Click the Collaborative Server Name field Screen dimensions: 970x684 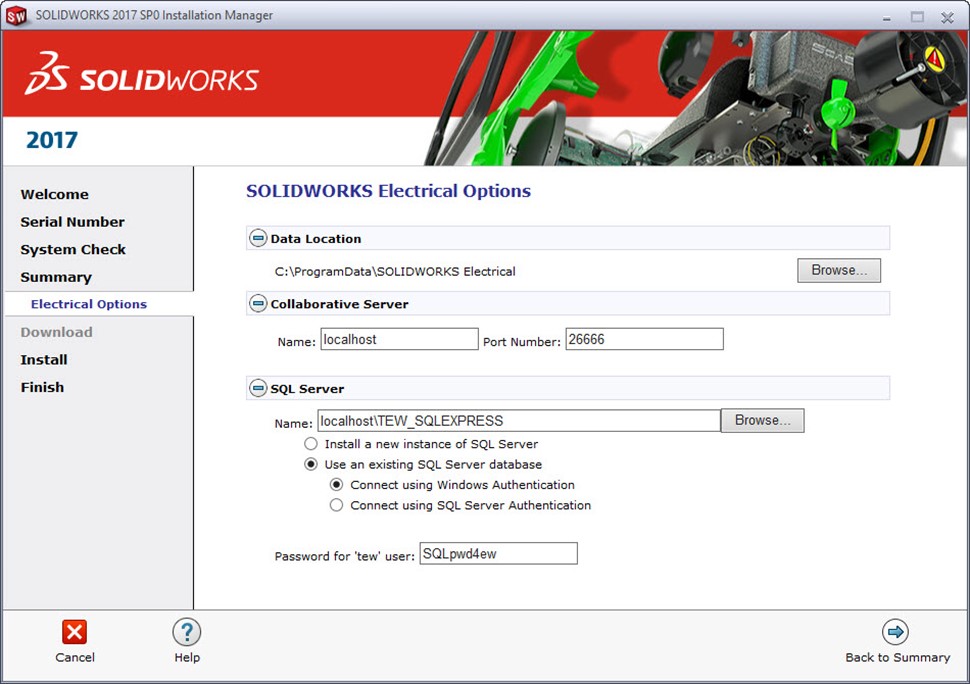(399, 340)
